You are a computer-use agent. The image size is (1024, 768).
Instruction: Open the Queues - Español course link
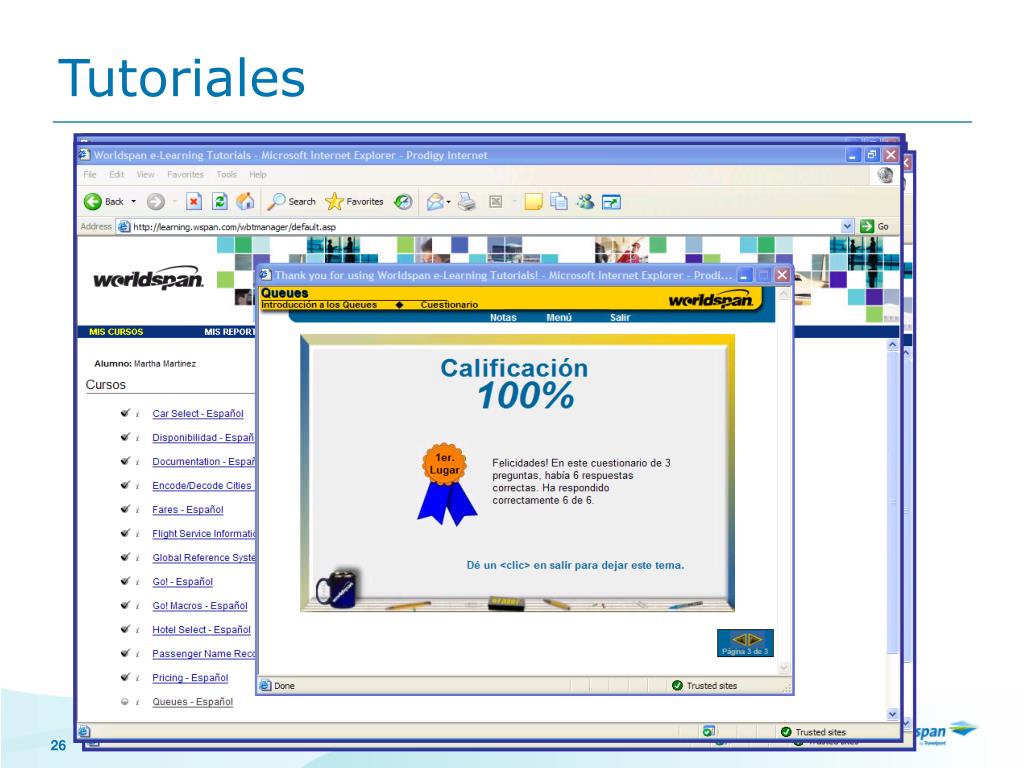(193, 702)
